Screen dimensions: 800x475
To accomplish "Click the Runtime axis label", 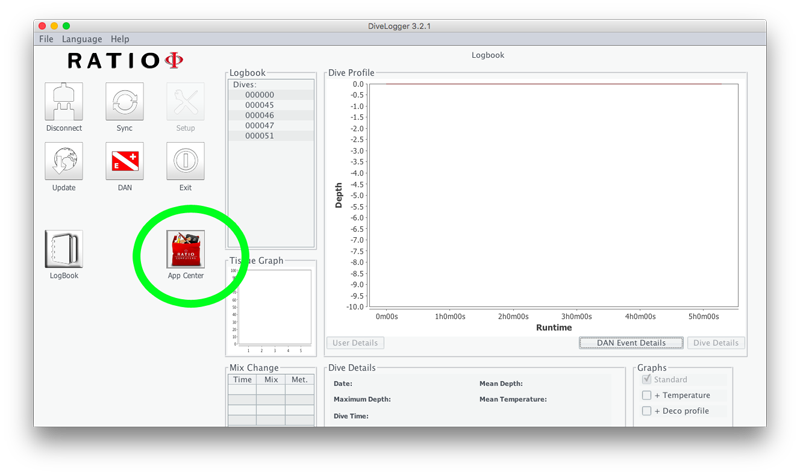I will tap(554, 328).
